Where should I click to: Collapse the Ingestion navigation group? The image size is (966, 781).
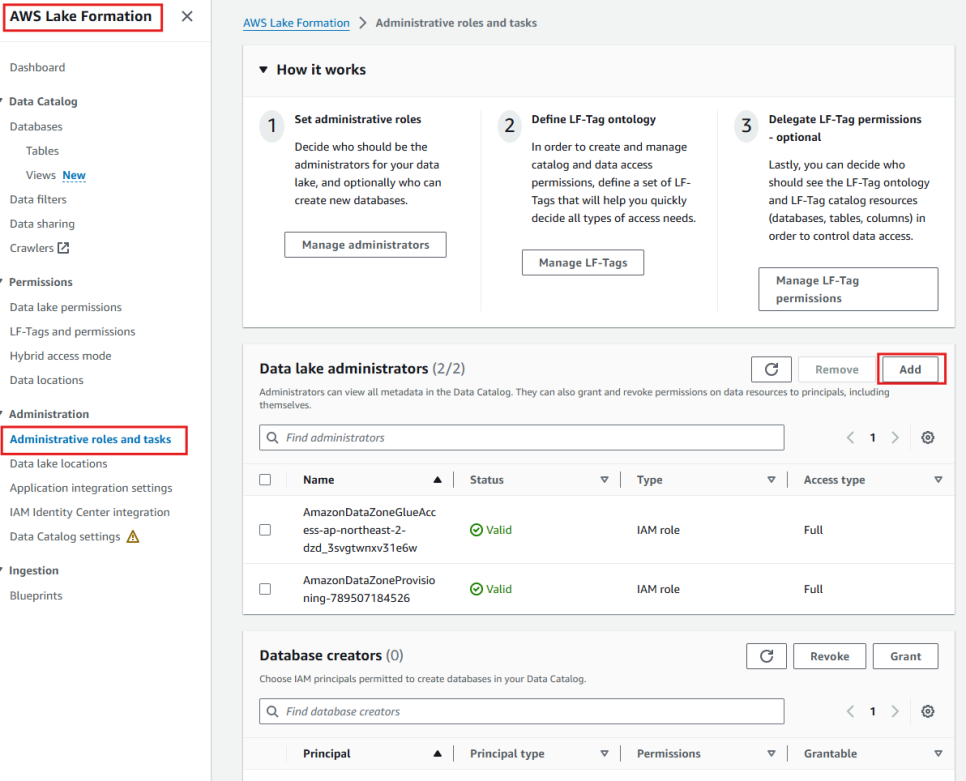2,570
